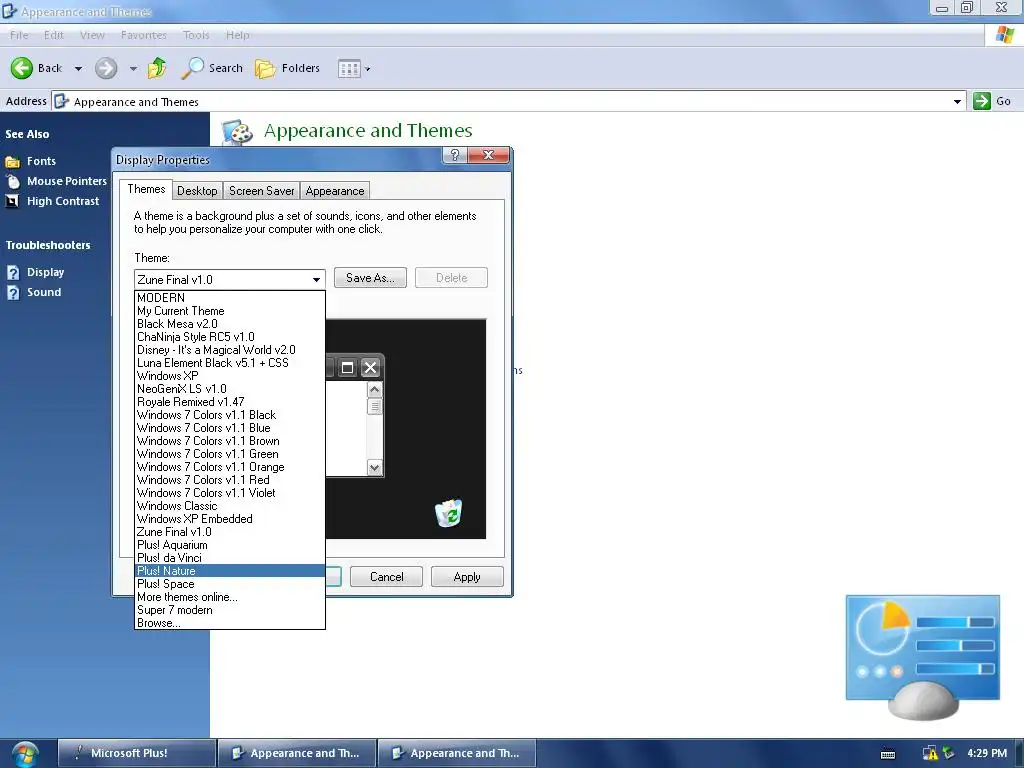Open Search from the toolbar

[212, 68]
